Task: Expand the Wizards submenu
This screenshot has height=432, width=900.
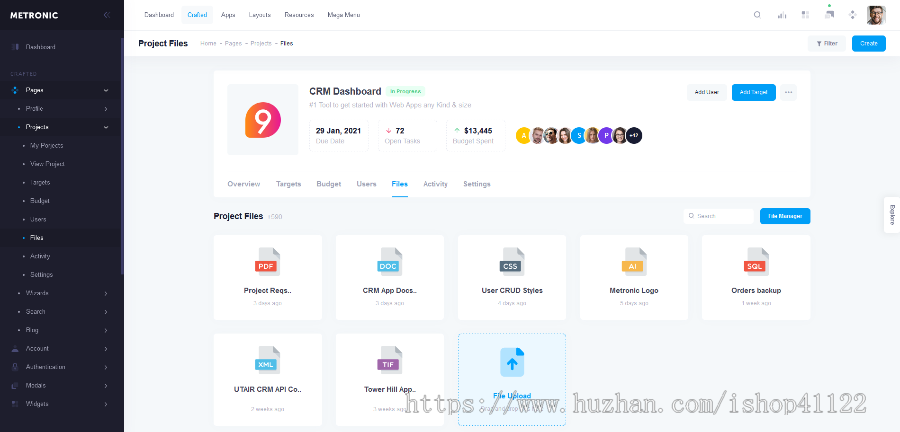Action: pyautogui.click(x=106, y=293)
